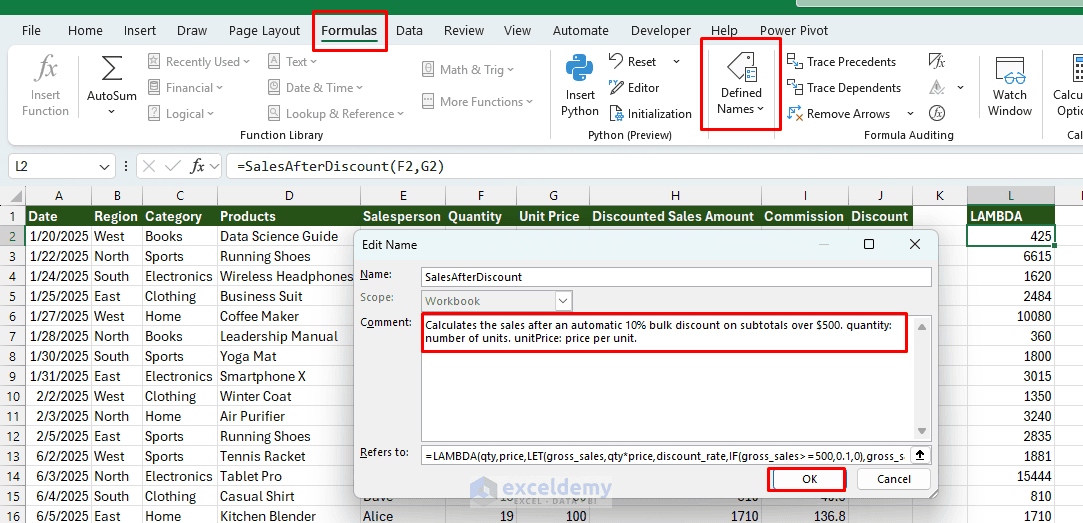This screenshot has width=1083, height=523.
Task: Expand the Reset options arrow
Action: (676, 61)
